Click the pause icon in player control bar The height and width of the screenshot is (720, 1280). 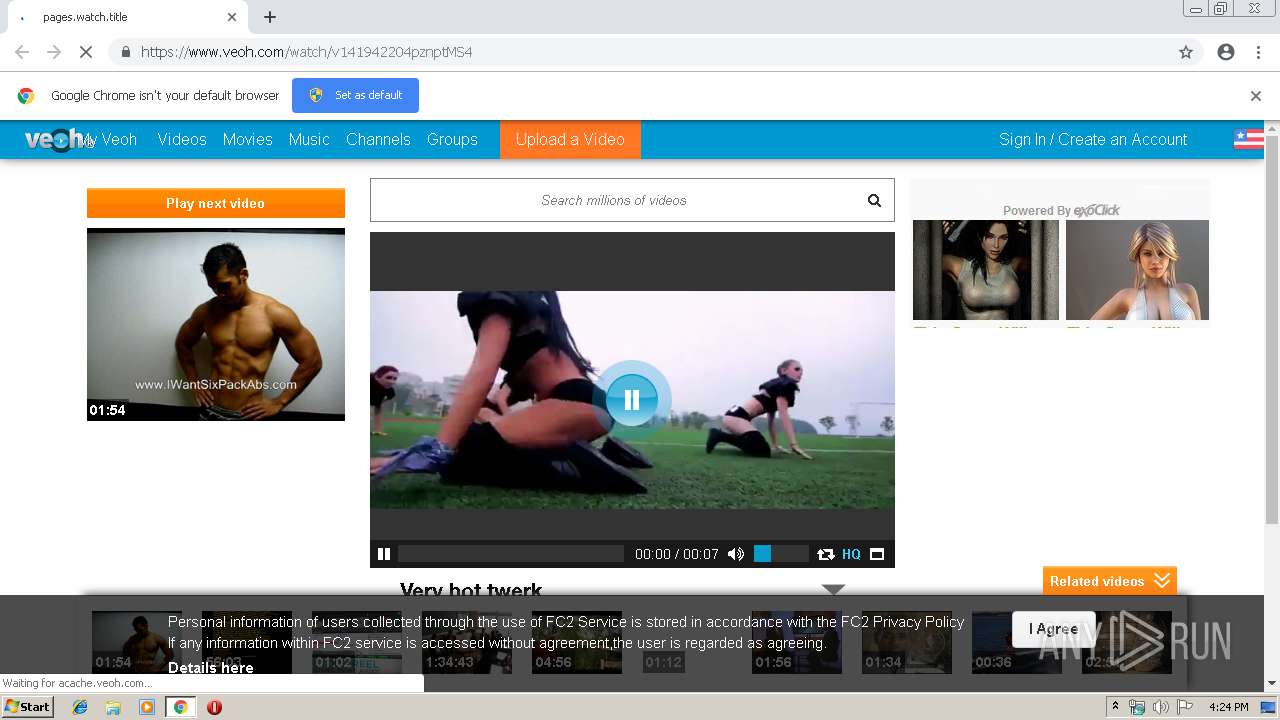pos(384,554)
